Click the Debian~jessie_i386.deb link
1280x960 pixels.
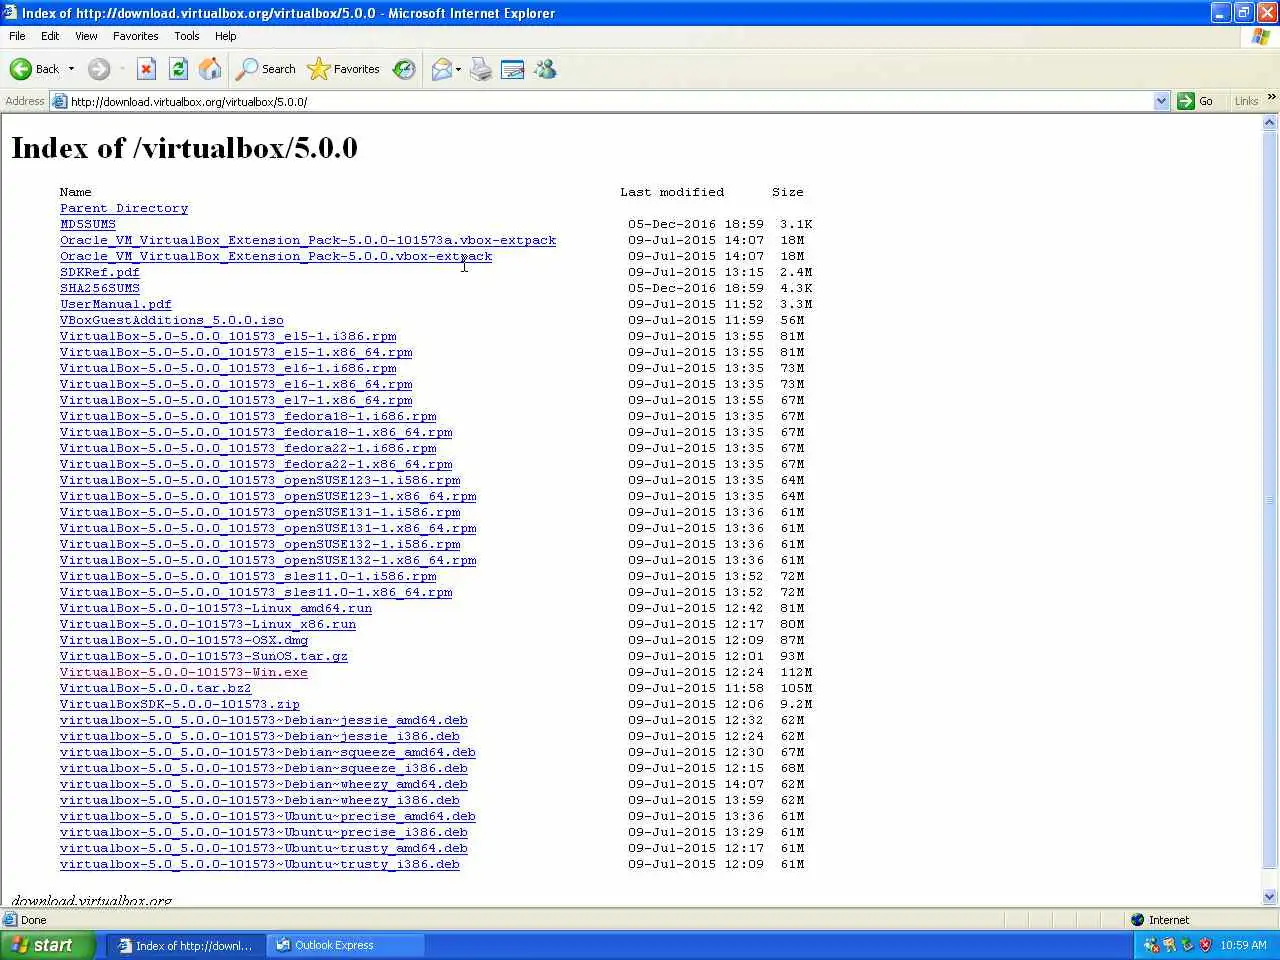pos(260,736)
